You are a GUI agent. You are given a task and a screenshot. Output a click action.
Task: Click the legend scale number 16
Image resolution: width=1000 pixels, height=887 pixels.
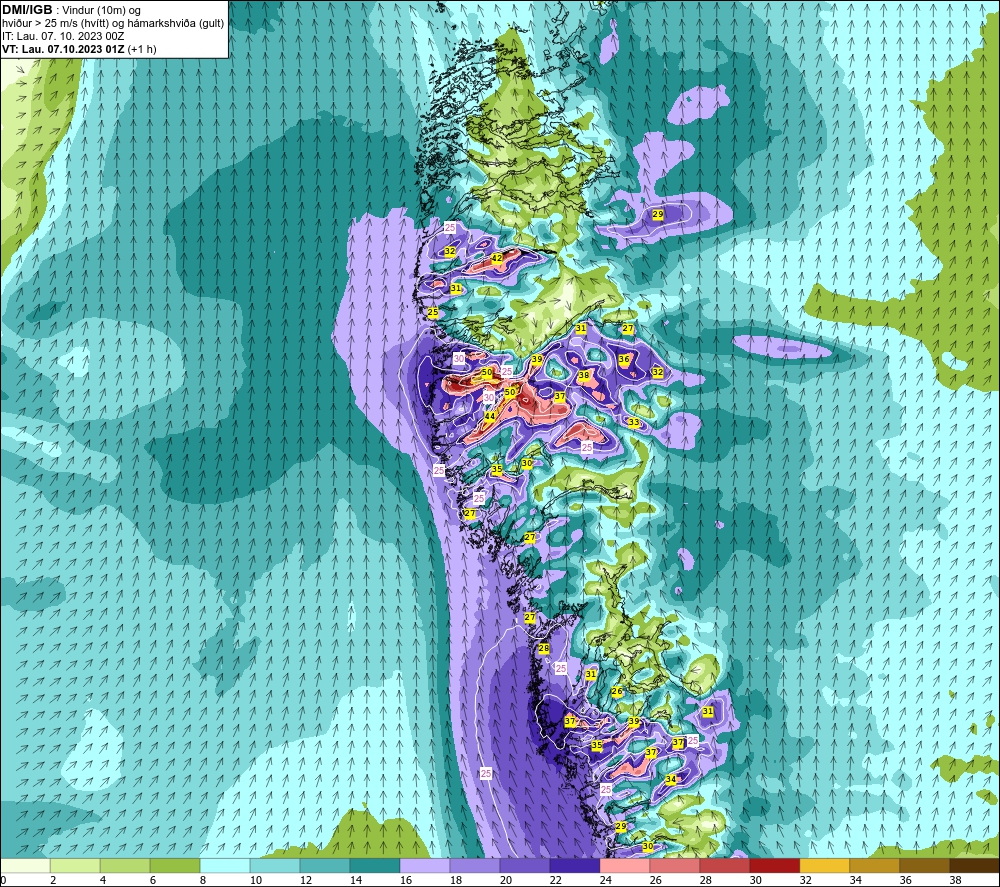click(x=406, y=881)
